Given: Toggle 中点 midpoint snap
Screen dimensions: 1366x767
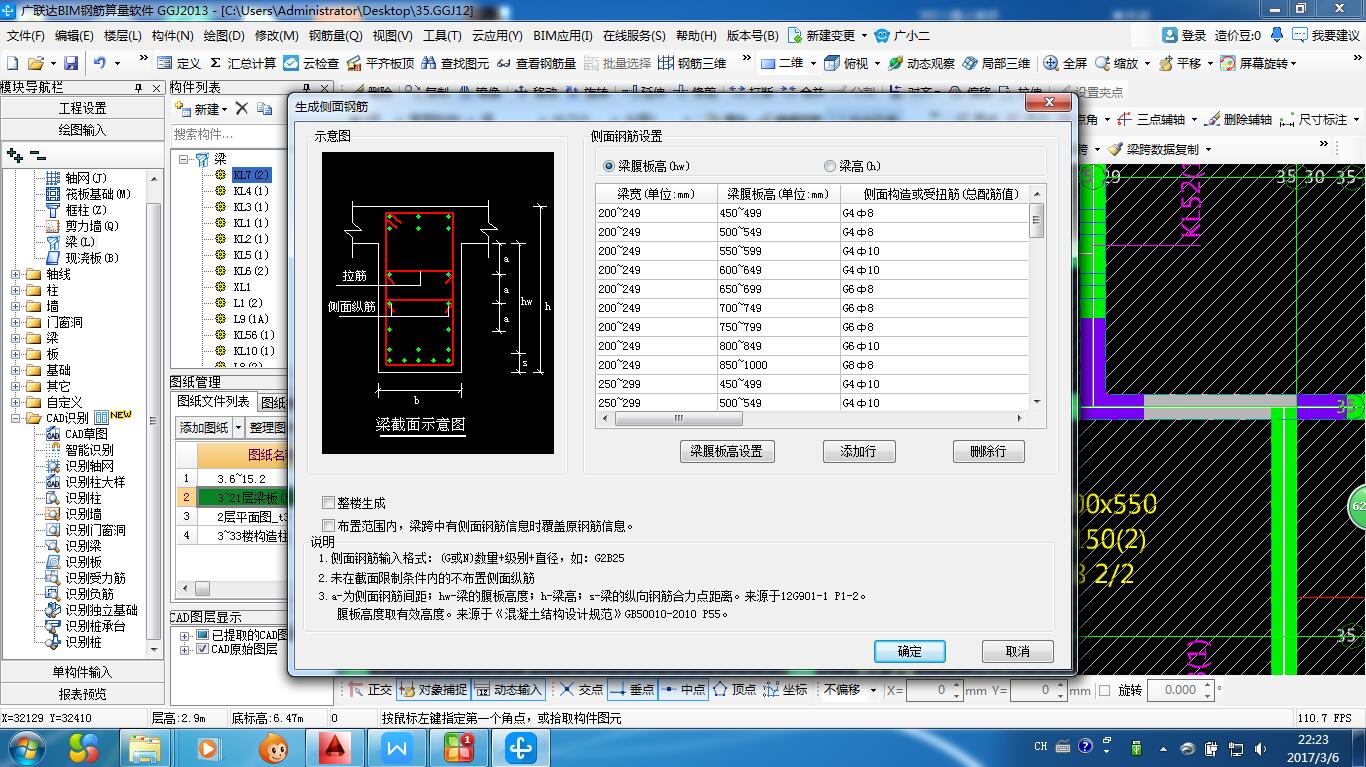Looking at the screenshot, I should click(683, 689).
